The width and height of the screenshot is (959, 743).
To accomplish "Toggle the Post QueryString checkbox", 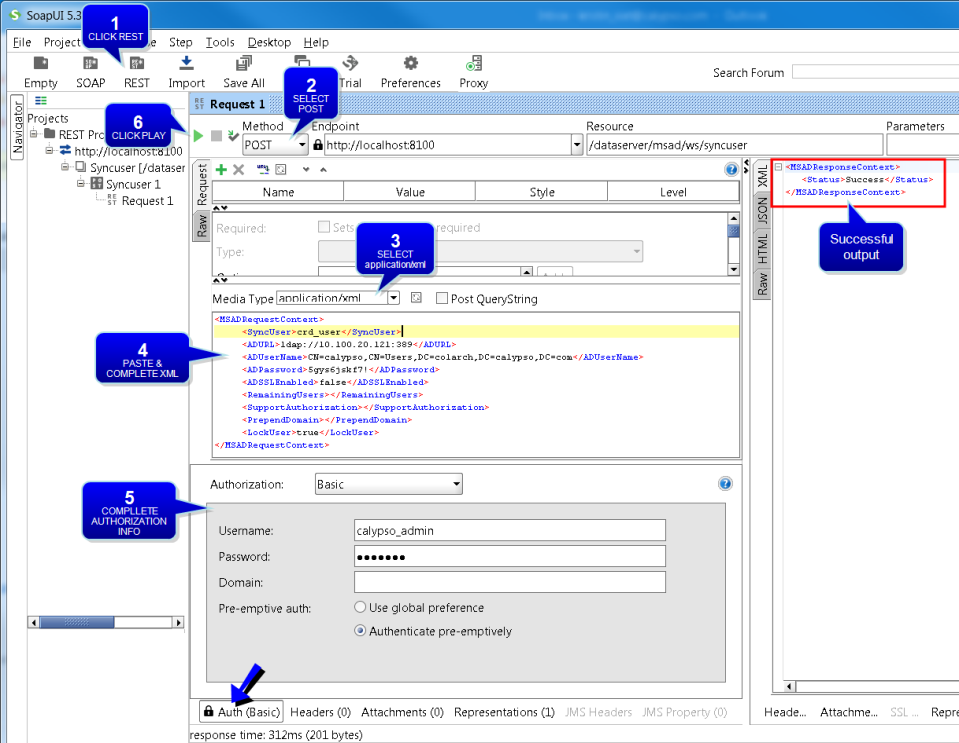I will tap(442, 298).
